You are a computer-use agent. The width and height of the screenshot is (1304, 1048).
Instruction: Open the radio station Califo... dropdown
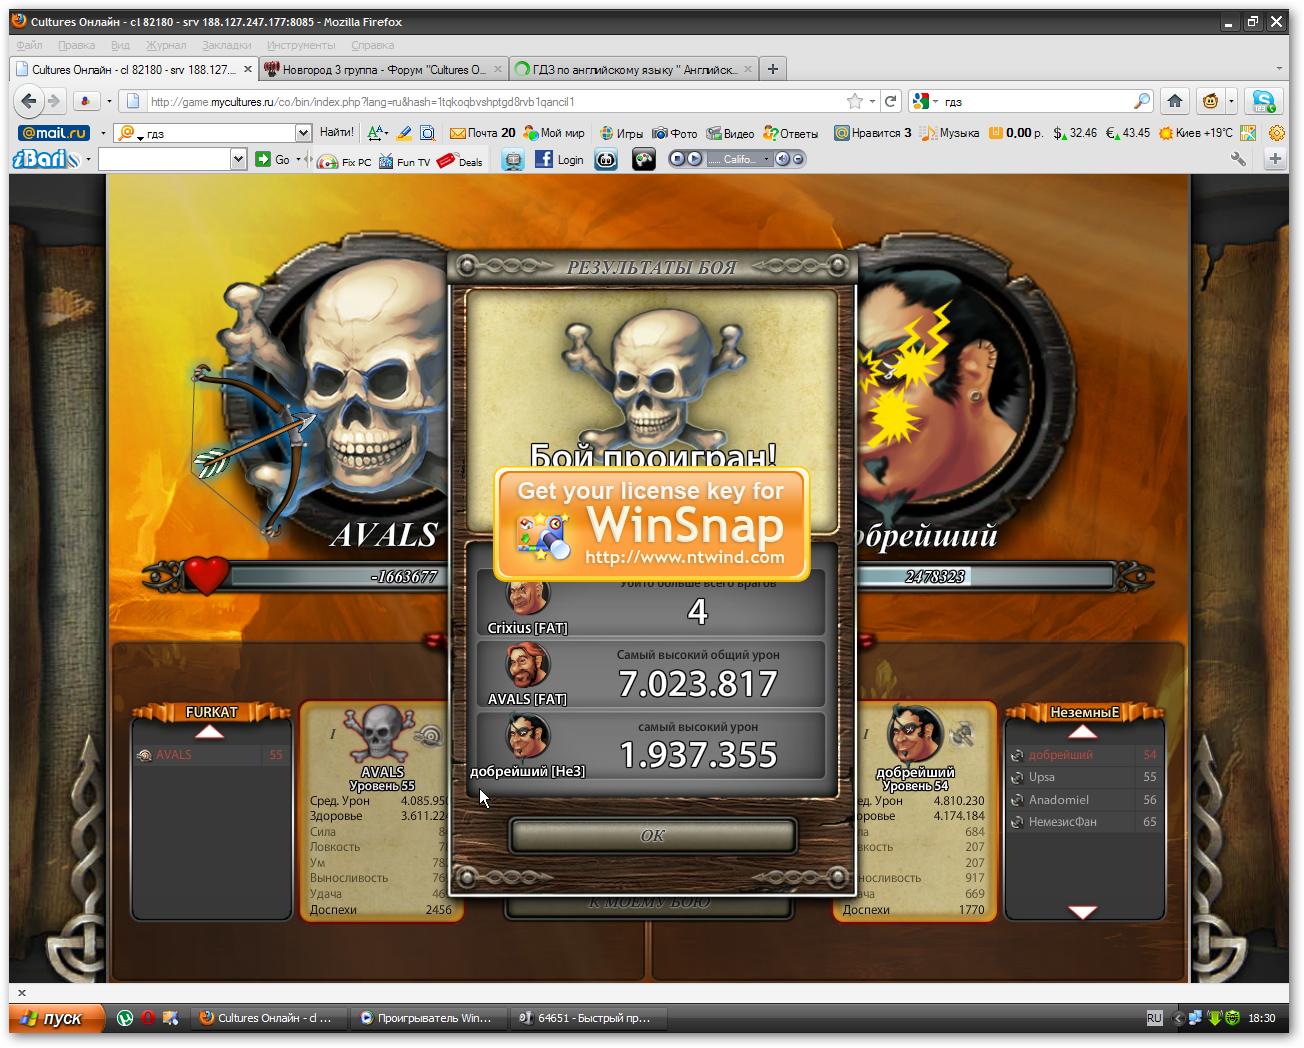coord(767,159)
